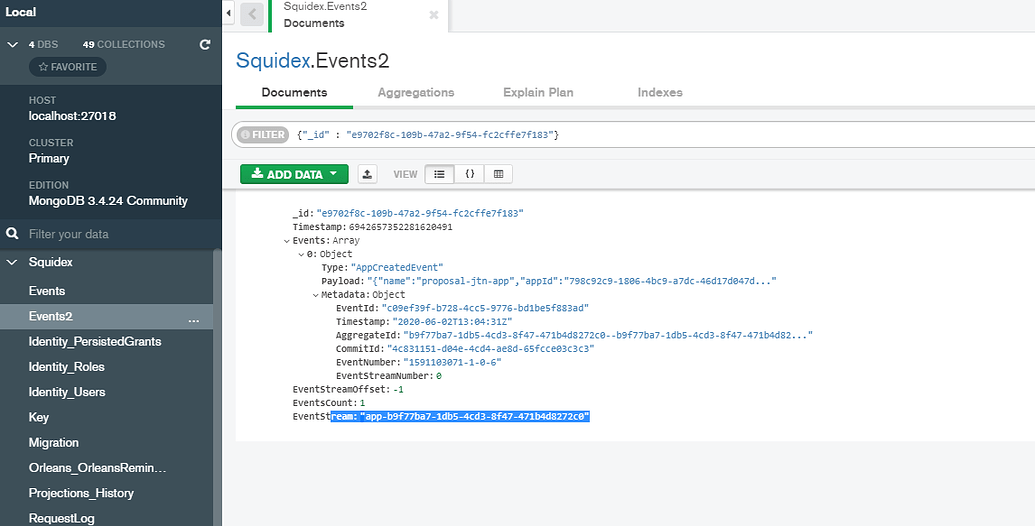This screenshot has height=526, width=1035.
Task: Refresh databases with the reload icon
Action: tap(205, 45)
